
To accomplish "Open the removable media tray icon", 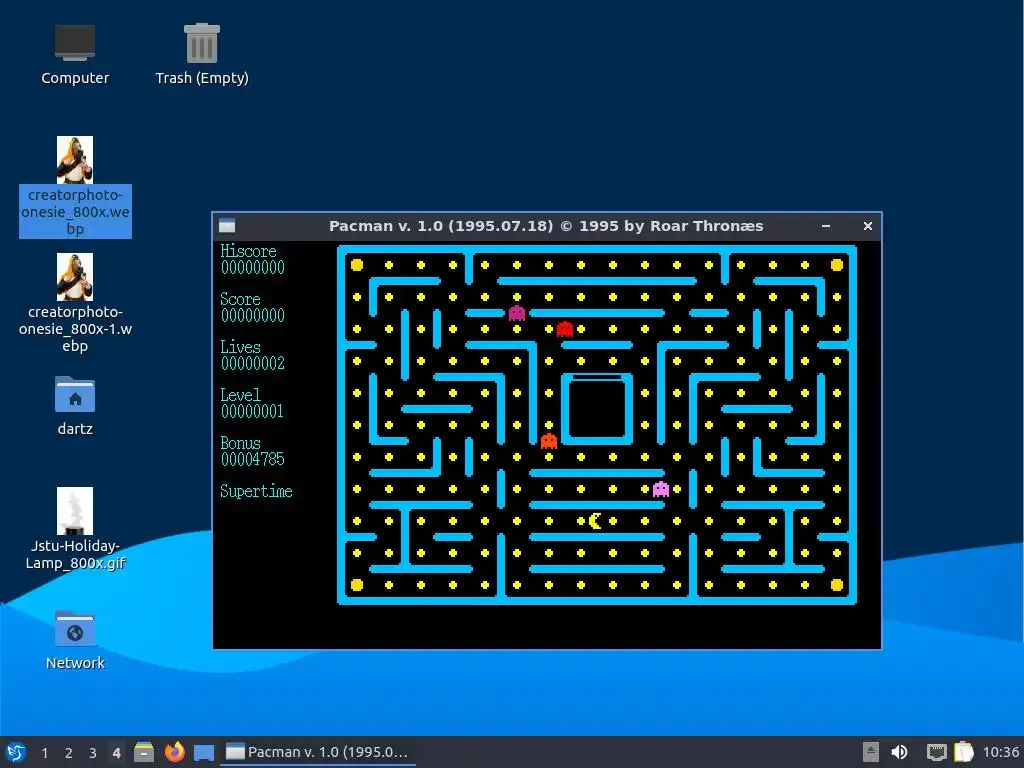I will [871, 752].
